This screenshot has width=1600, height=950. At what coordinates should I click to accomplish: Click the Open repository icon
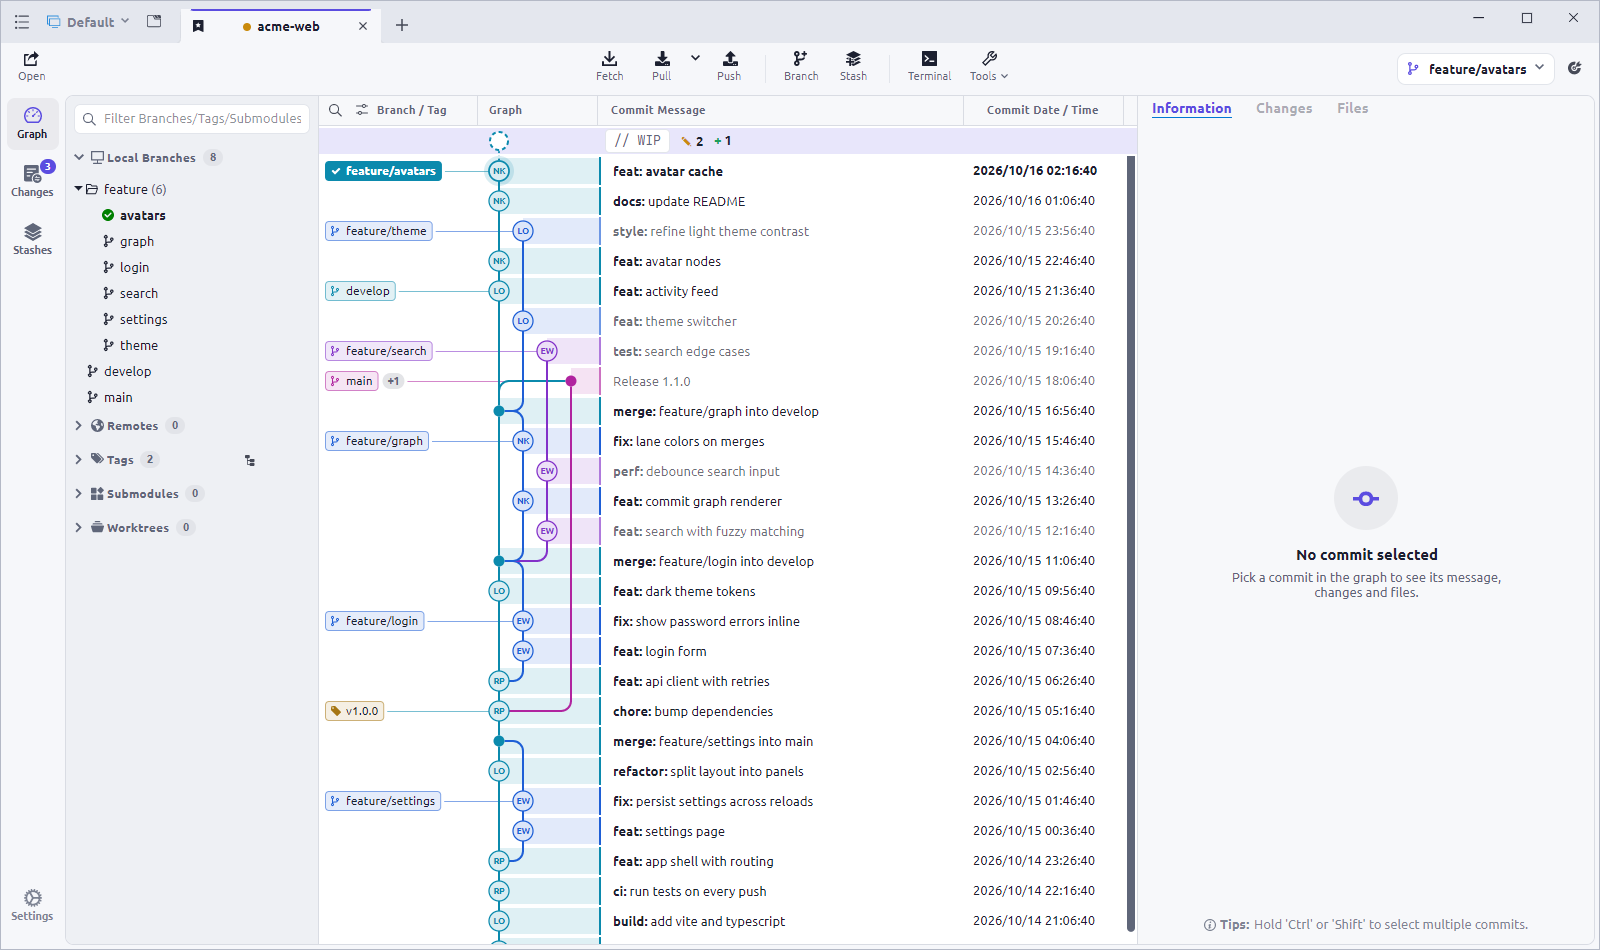(x=31, y=66)
